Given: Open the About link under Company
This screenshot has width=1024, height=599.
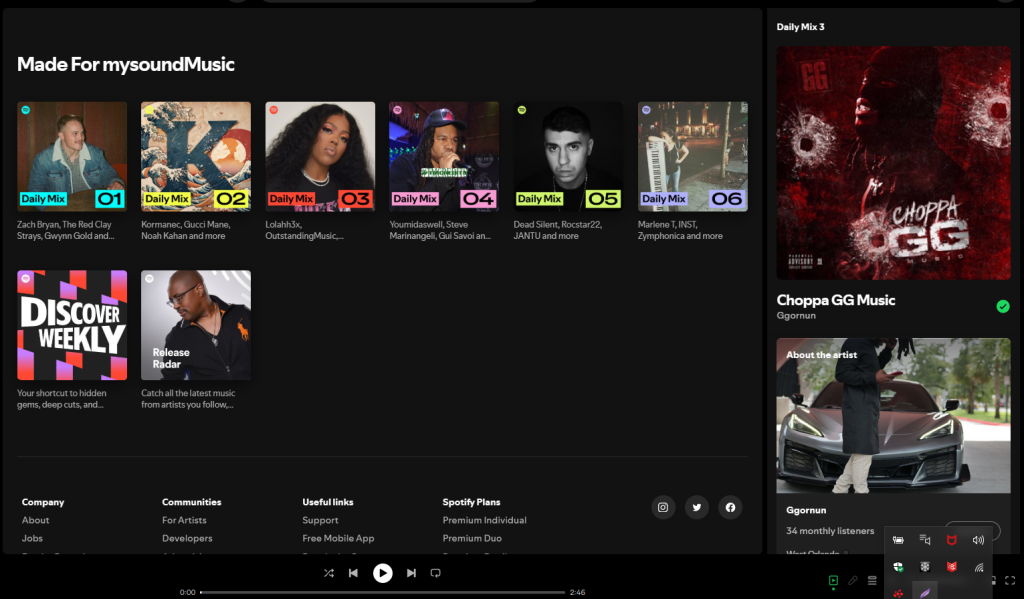Looking at the screenshot, I should click(x=35, y=521).
